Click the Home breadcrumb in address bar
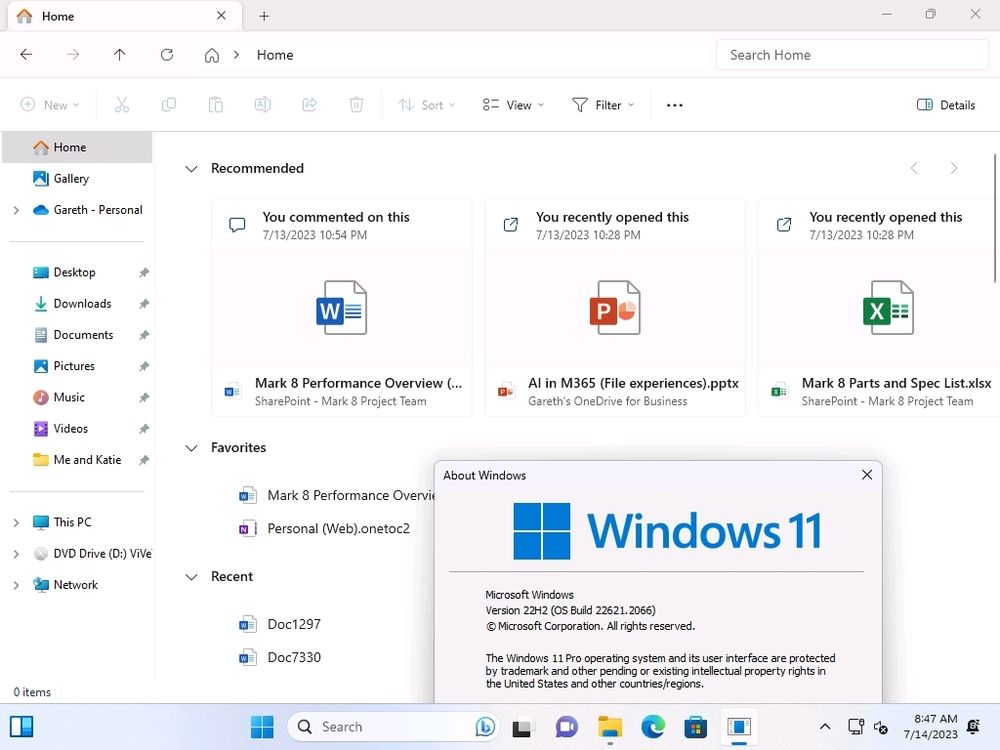This screenshot has width=1000, height=750. [275, 55]
